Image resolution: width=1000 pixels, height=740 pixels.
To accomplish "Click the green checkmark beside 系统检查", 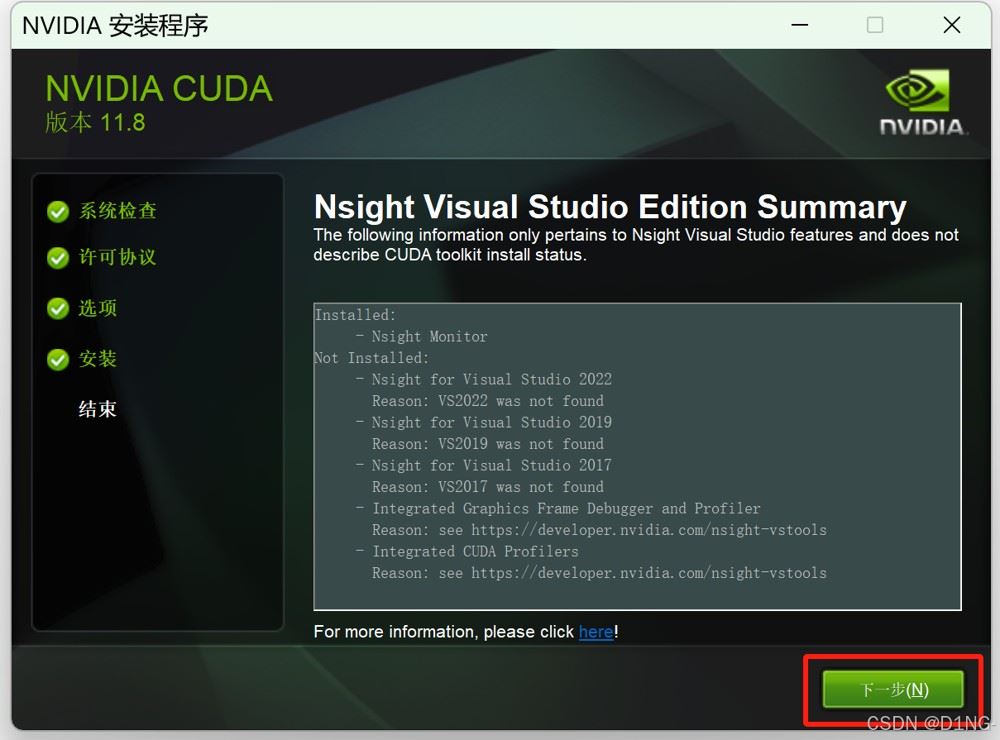I will click(58, 211).
